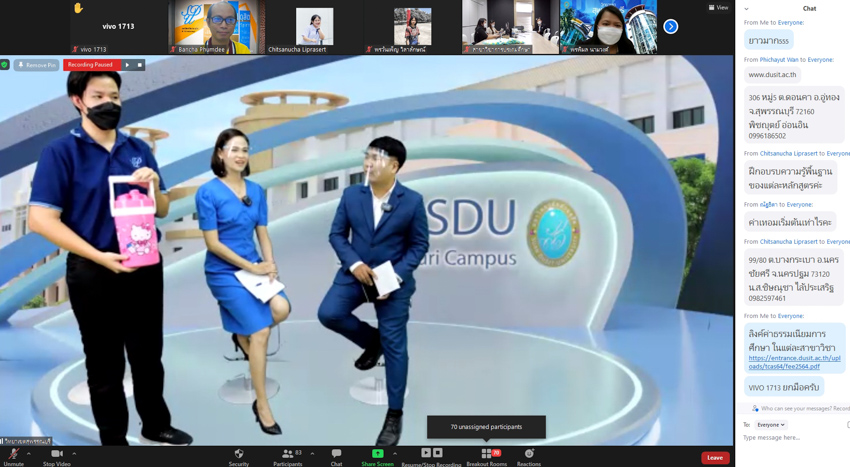
Task: Show next participants with blue arrow
Action: click(671, 27)
